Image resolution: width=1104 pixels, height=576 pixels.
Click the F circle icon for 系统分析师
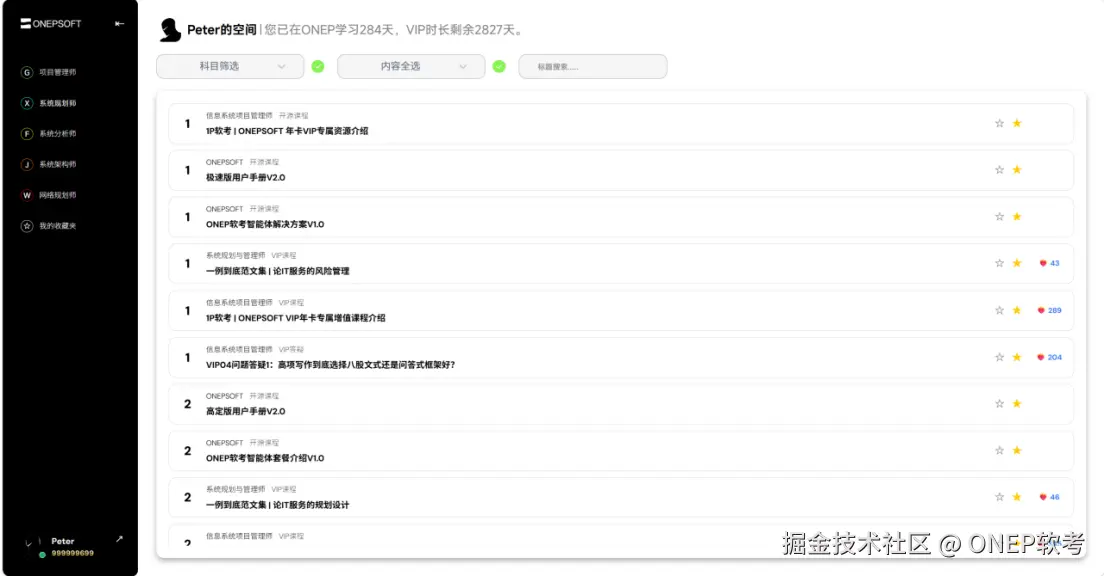point(27,133)
